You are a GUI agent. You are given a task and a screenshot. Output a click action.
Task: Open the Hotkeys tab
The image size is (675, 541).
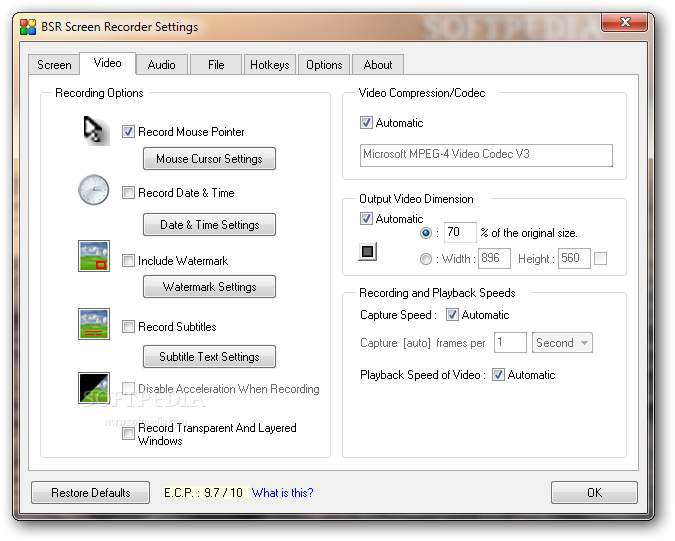270,65
